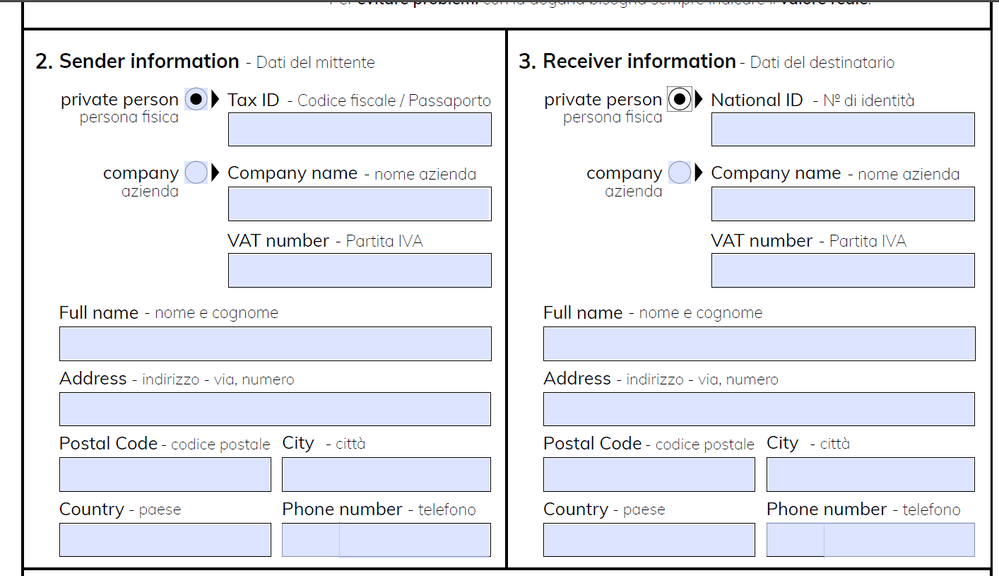The height and width of the screenshot is (576, 999).
Task: Select sender company radio button
Action: tap(196, 173)
